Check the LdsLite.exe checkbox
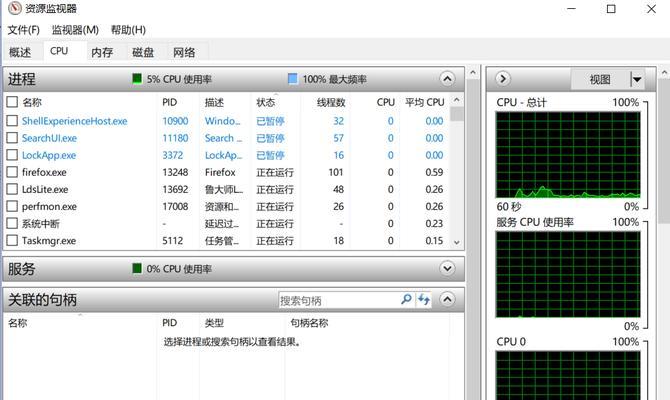This screenshot has height=400, width=670. [12, 189]
